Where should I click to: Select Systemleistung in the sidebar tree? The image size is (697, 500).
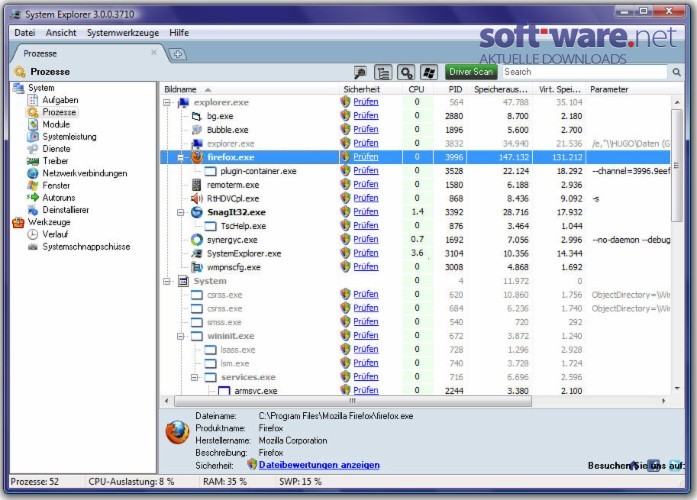point(69,136)
